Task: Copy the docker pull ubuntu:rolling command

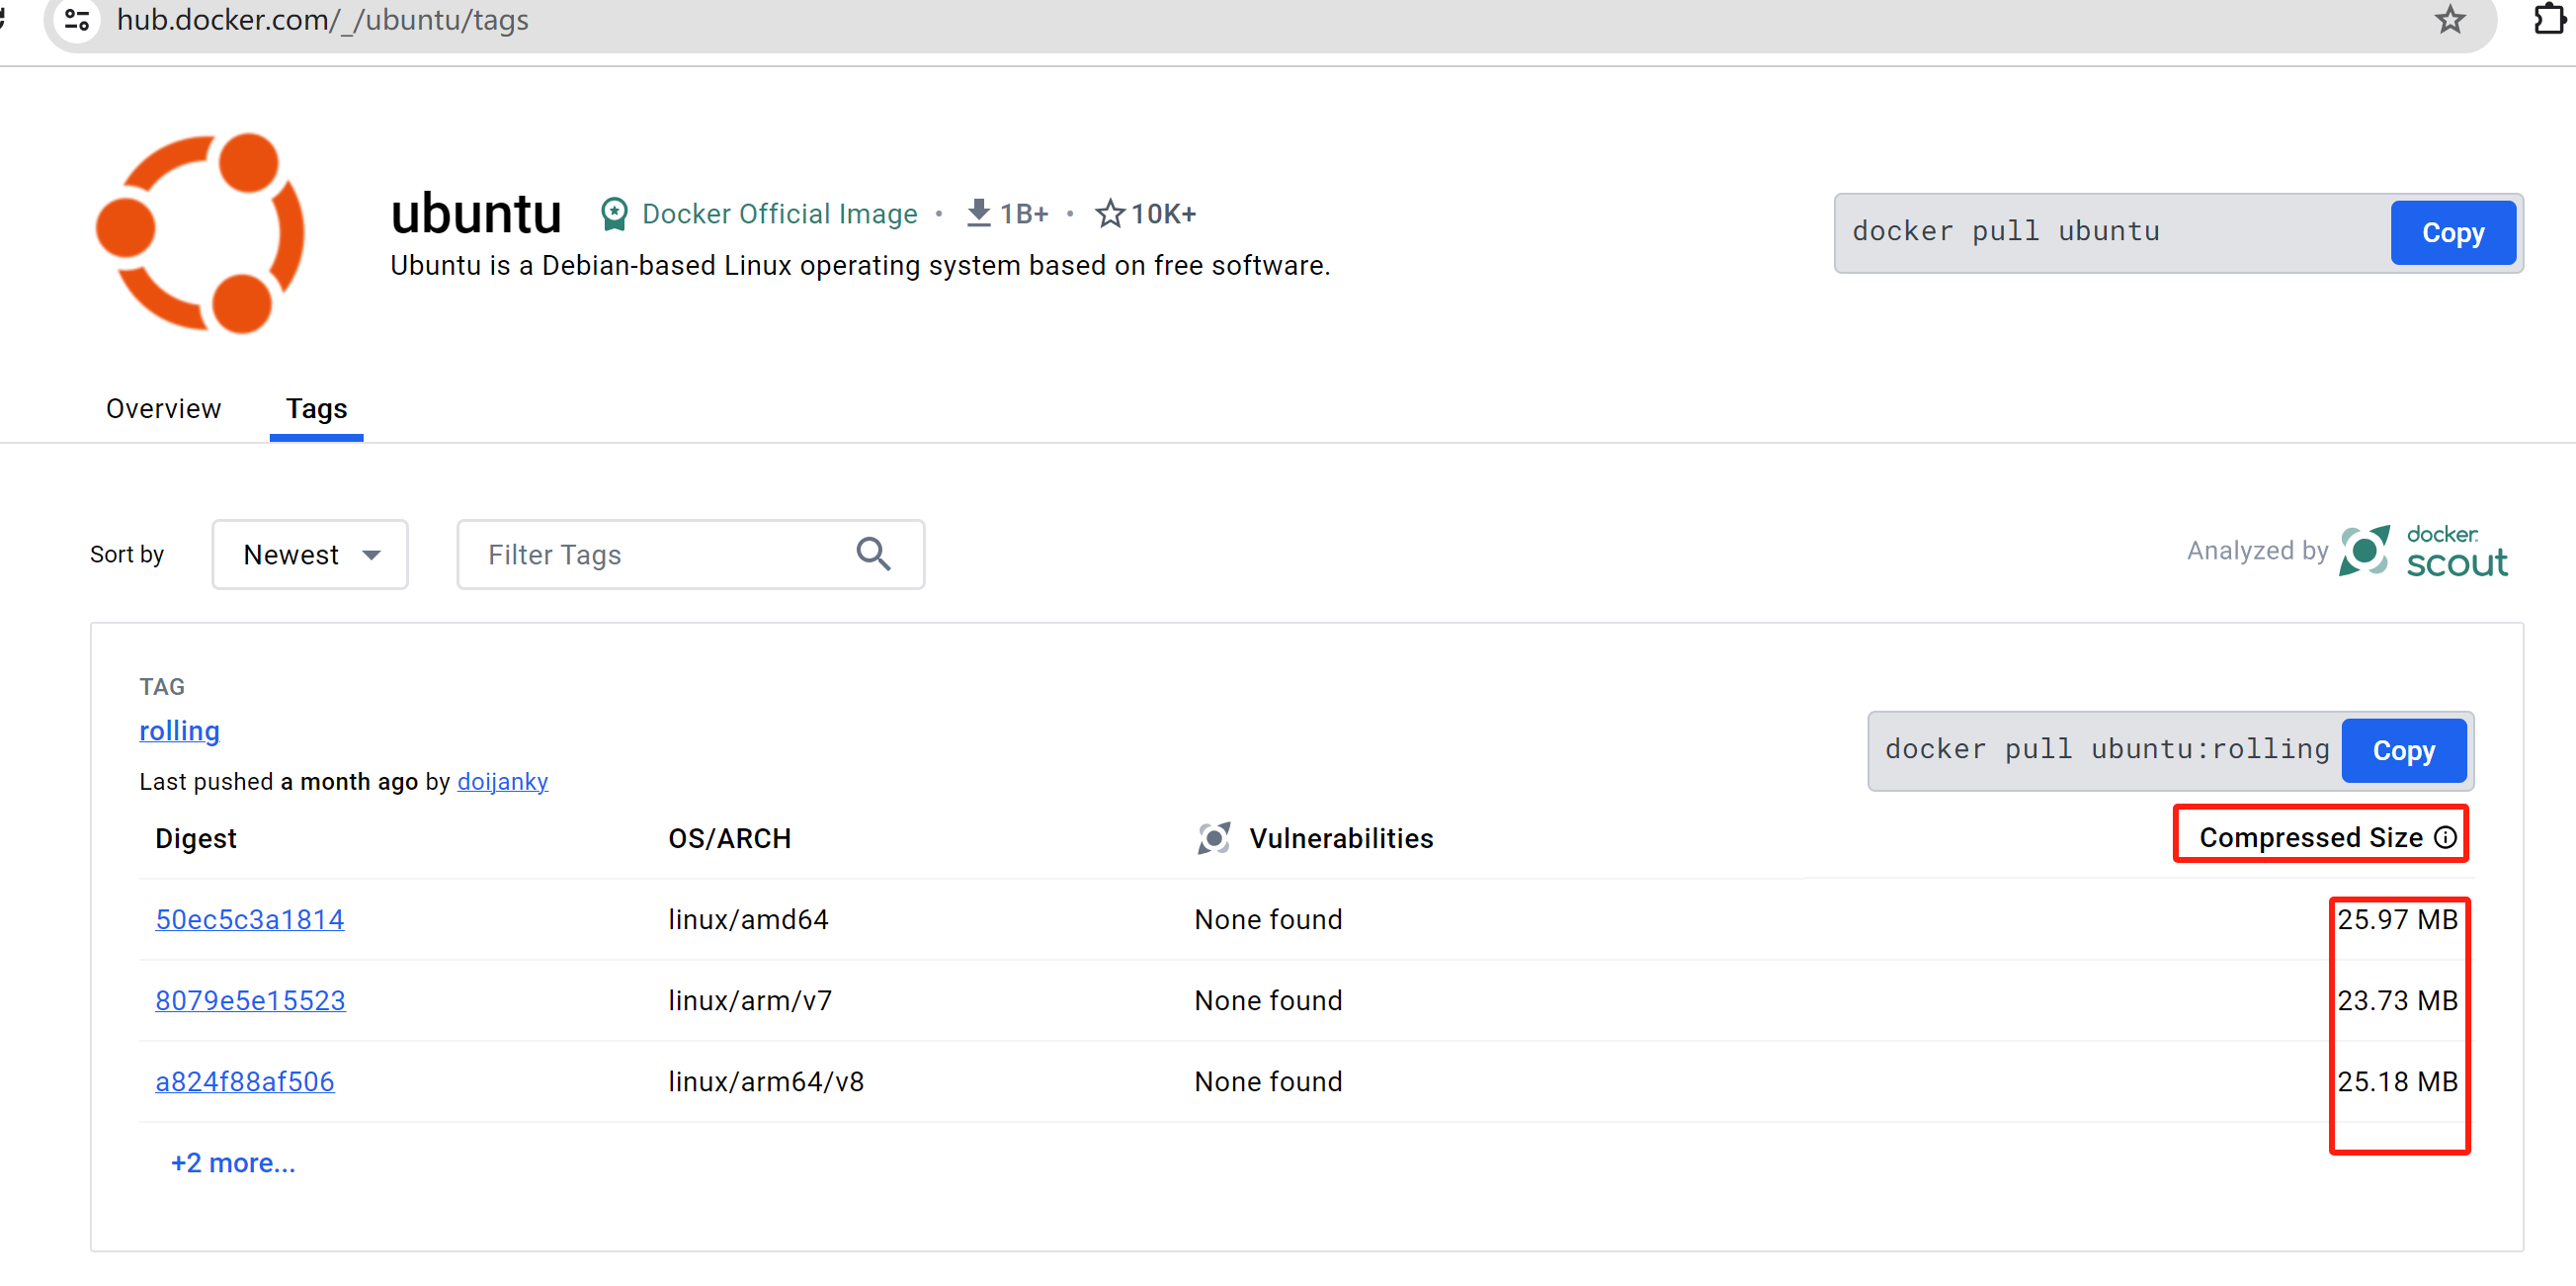Action: [x=2403, y=751]
